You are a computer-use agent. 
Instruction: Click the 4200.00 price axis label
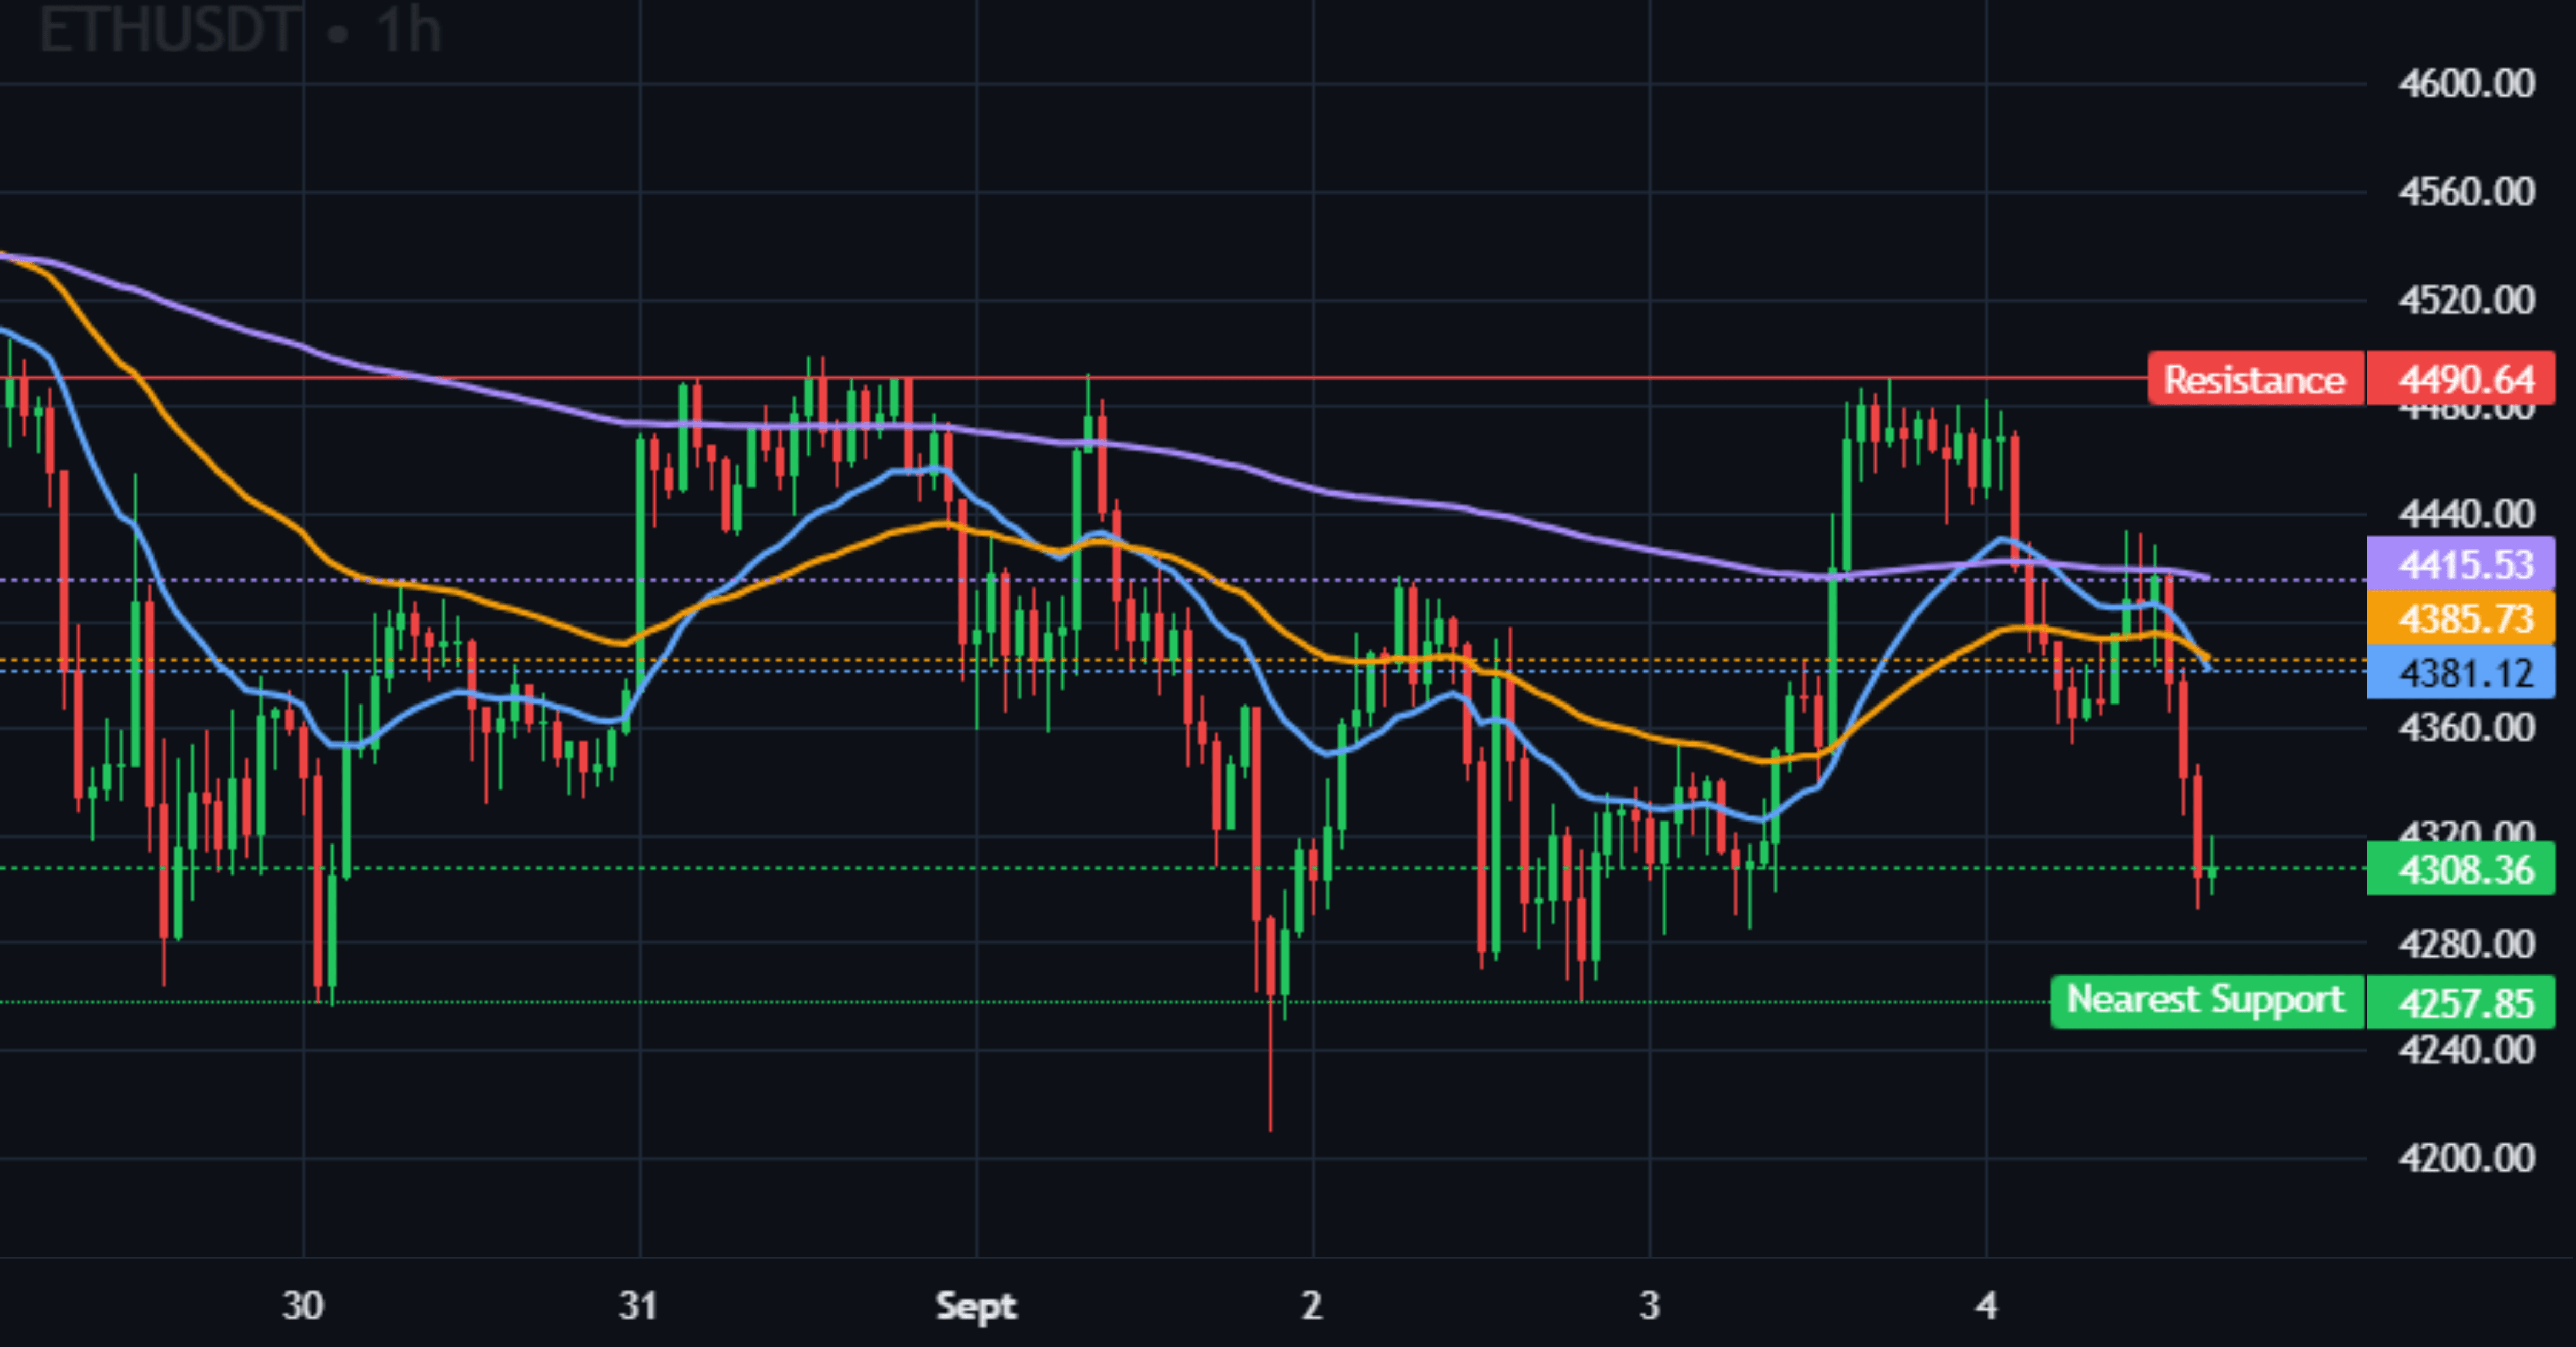[x=2465, y=1158]
